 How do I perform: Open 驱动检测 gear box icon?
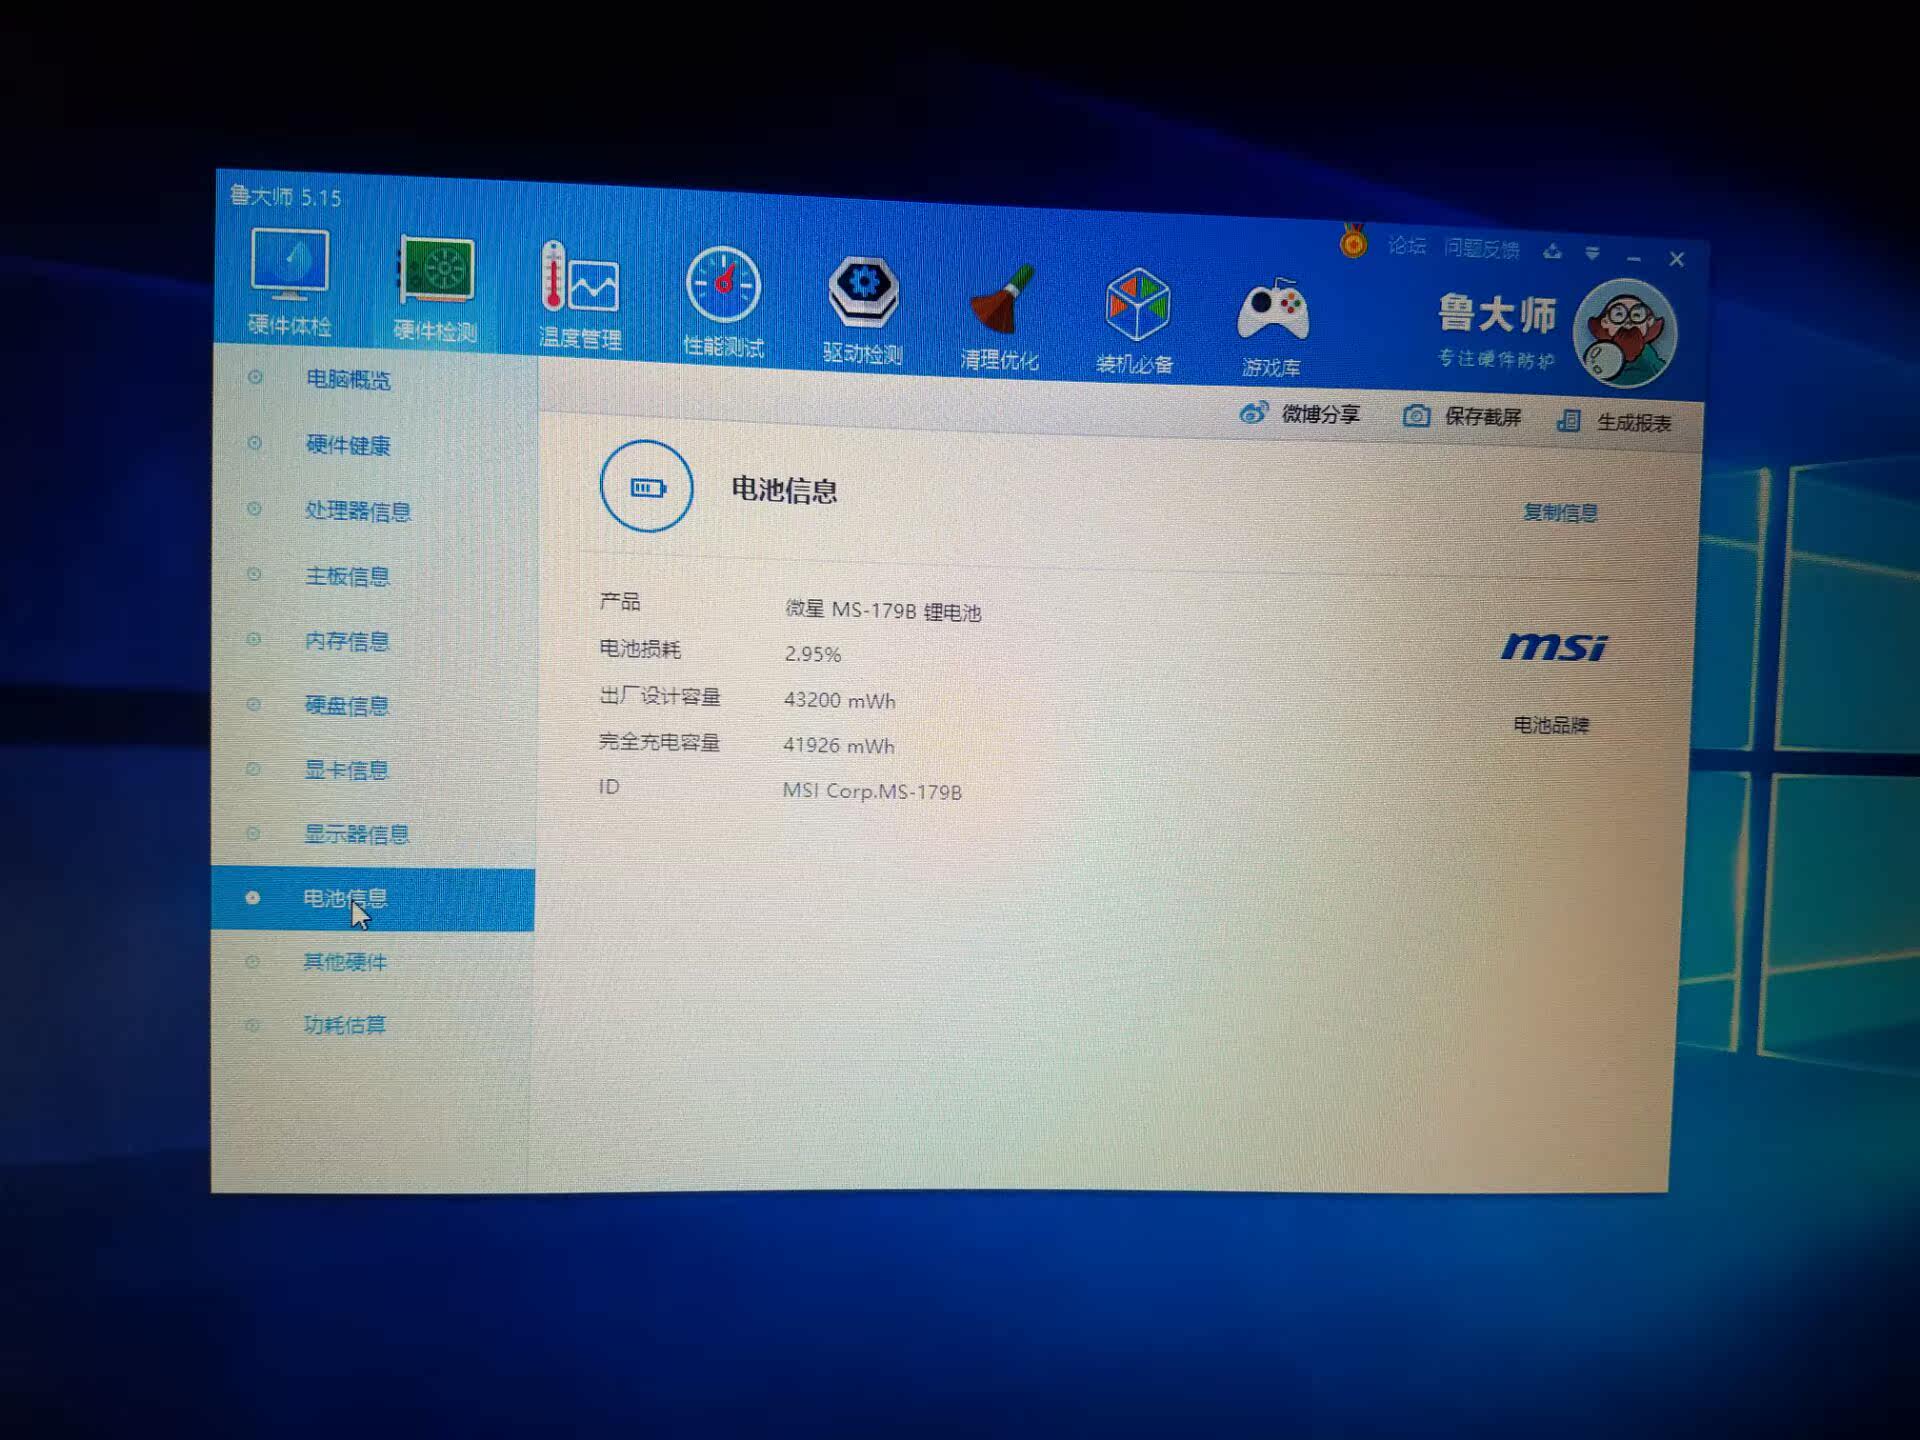[863, 293]
